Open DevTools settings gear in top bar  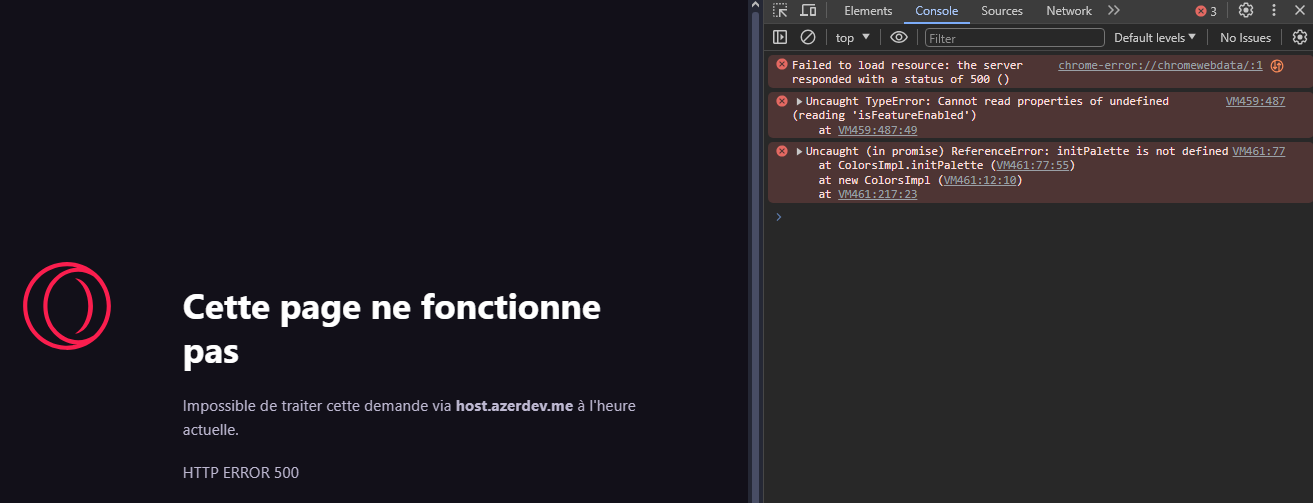(1245, 11)
